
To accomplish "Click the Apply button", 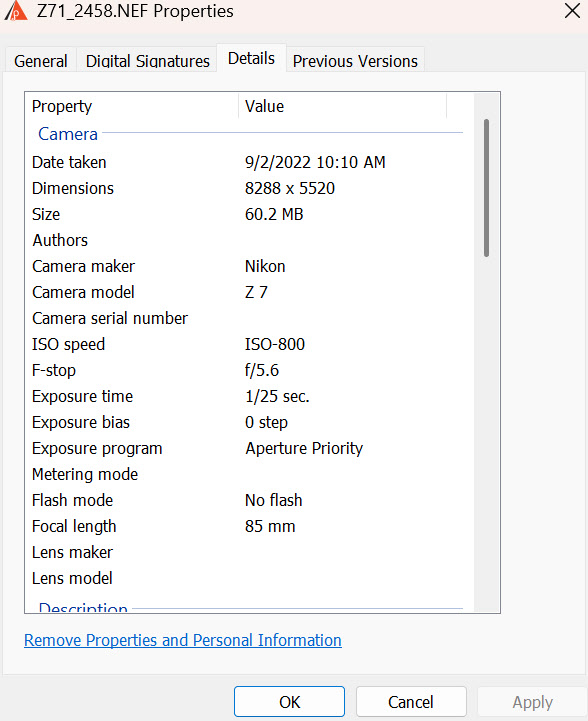I will coord(532,702).
